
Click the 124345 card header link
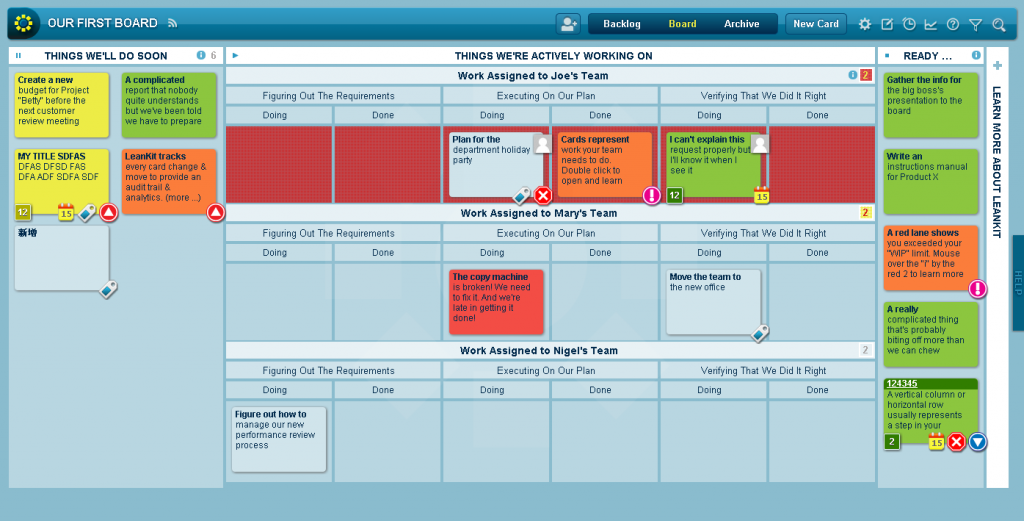click(x=902, y=383)
